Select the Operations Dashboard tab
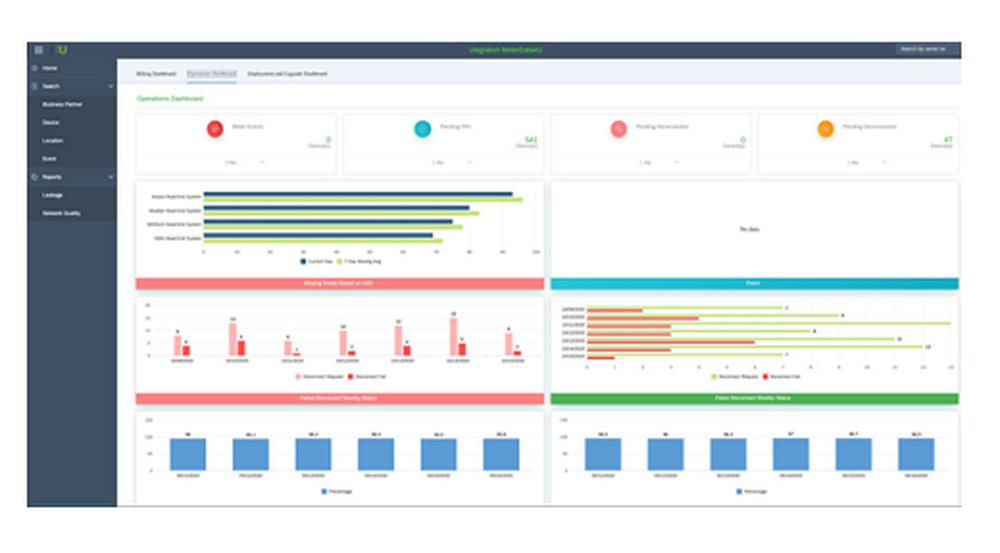This screenshot has height=553, width=1000. tap(212, 74)
